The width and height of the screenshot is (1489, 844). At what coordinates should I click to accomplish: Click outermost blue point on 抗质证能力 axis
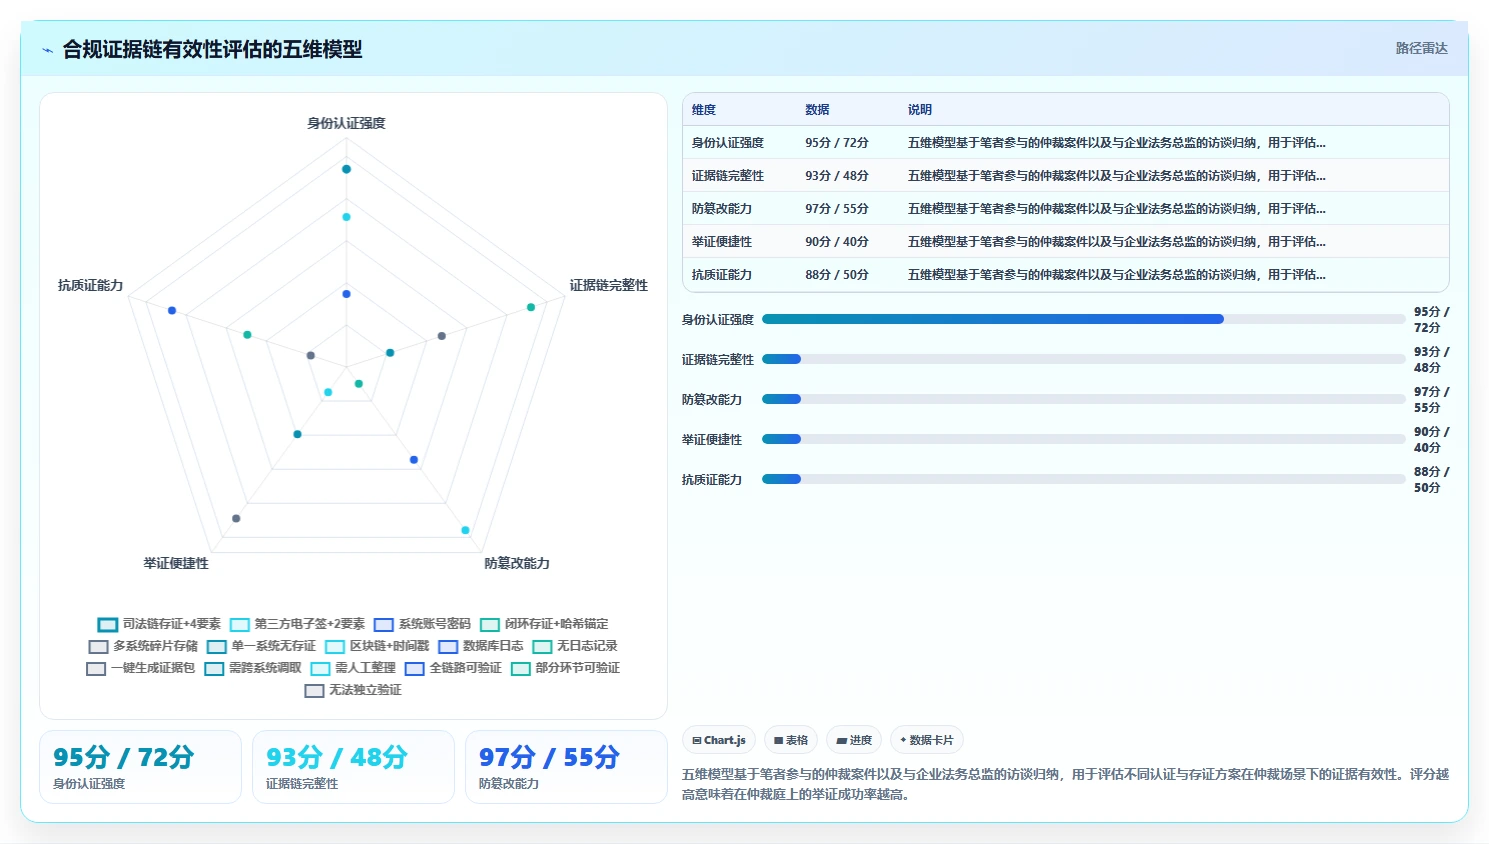coord(172,311)
